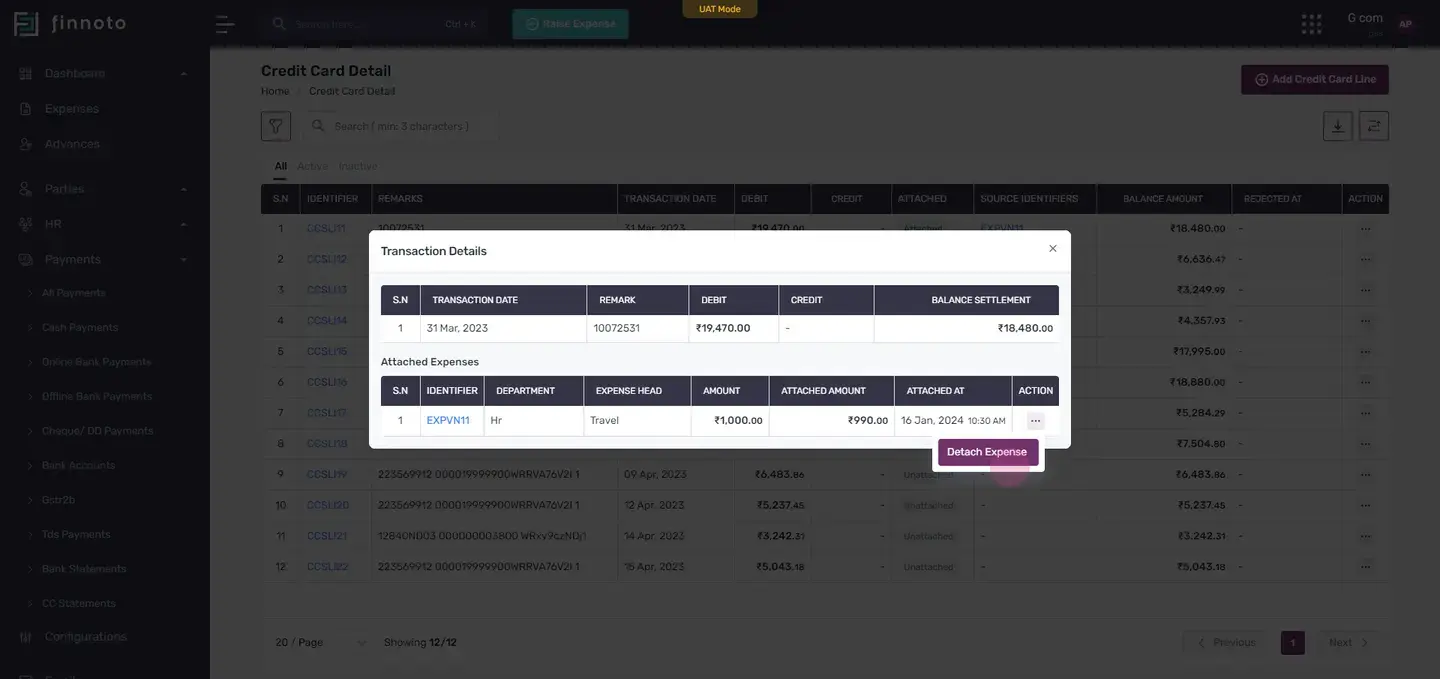Close the Transaction Details dialog
Viewport: 1440px width, 679px height.
point(1052,249)
